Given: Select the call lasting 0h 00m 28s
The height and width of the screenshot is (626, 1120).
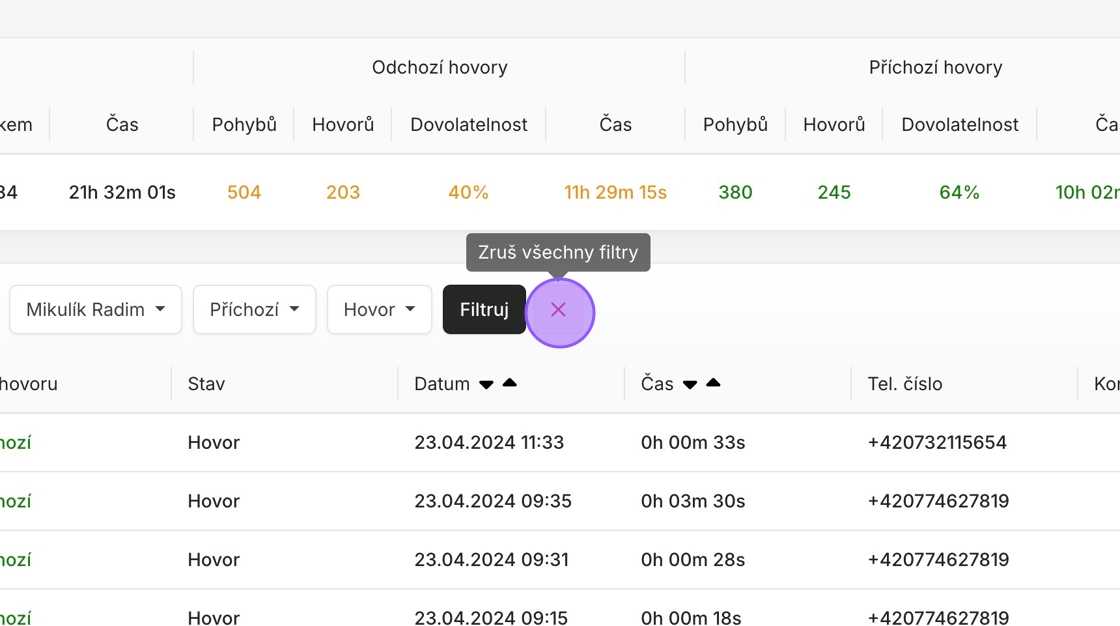Looking at the screenshot, I should click(x=693, y=560).
